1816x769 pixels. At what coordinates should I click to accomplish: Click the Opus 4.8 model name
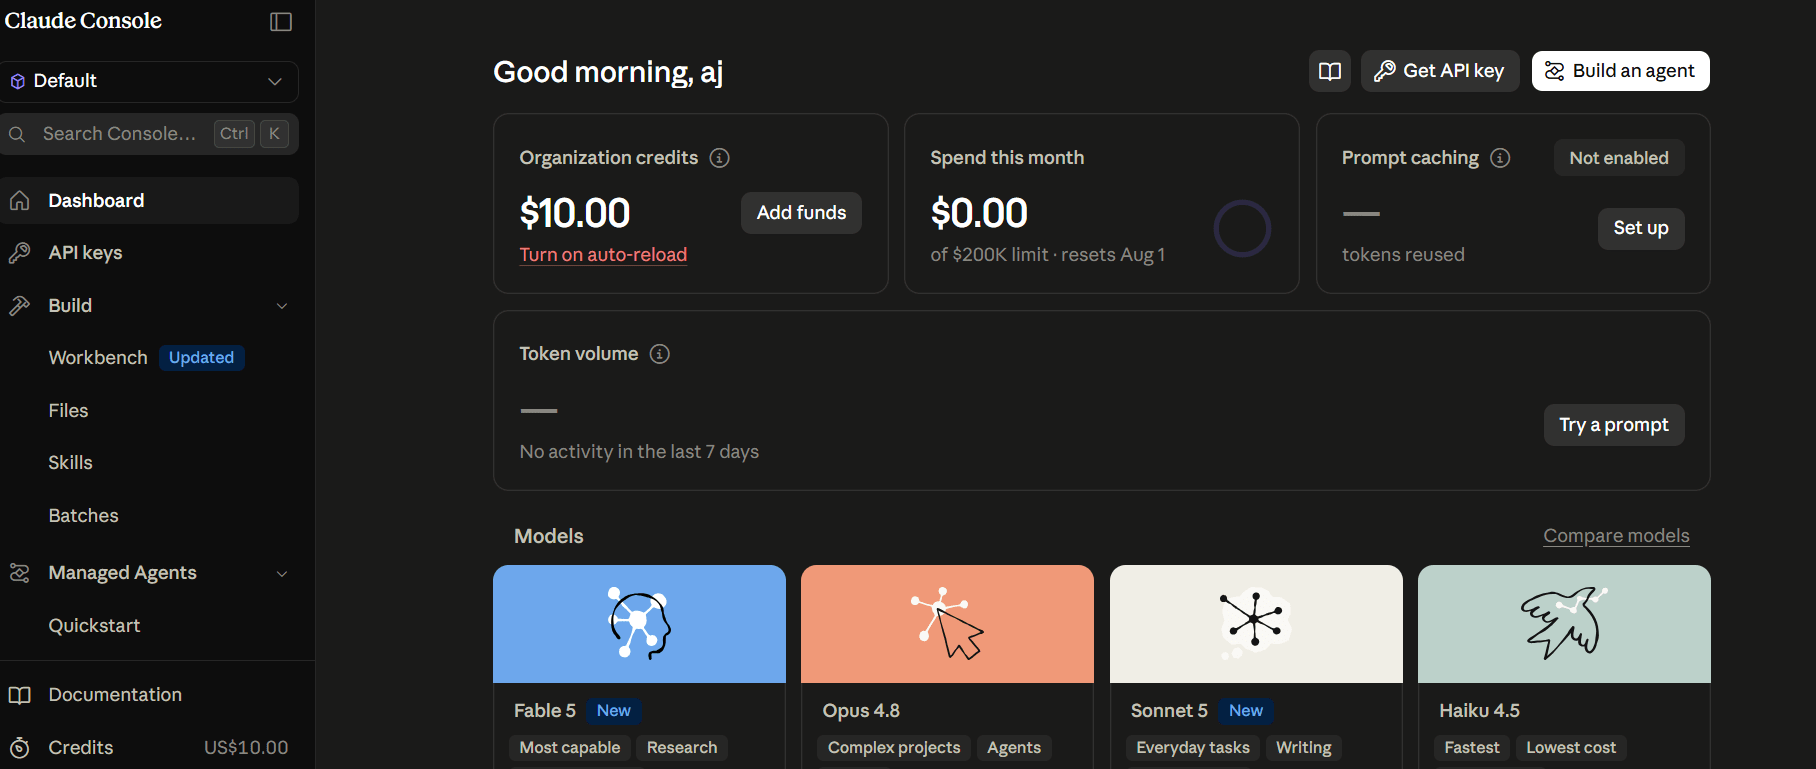(x=861, y=711)
